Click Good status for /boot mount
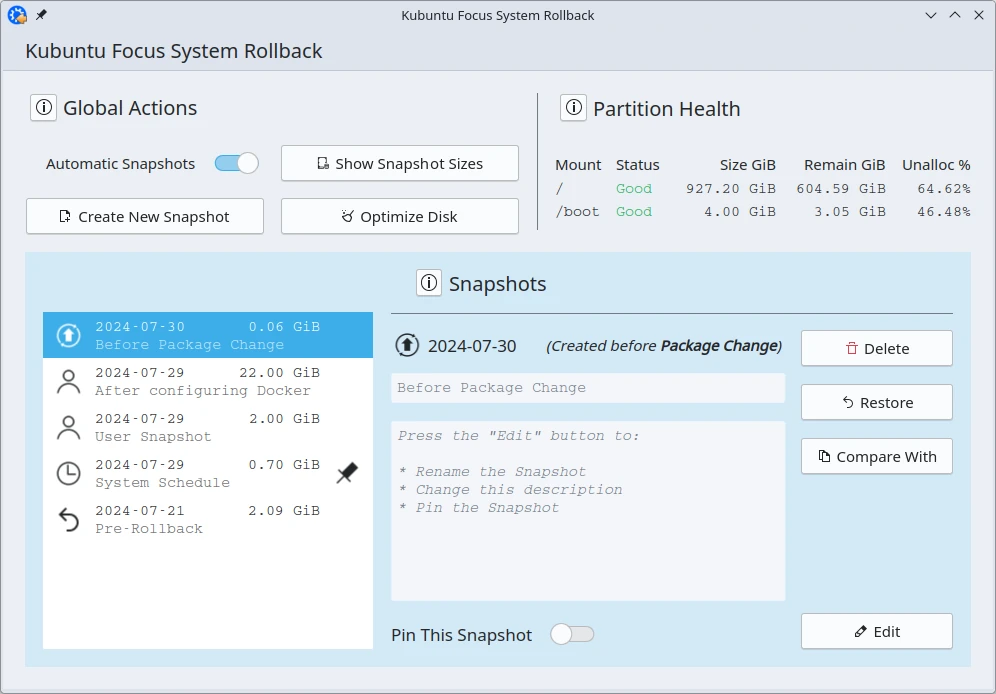 click(634, 211)
